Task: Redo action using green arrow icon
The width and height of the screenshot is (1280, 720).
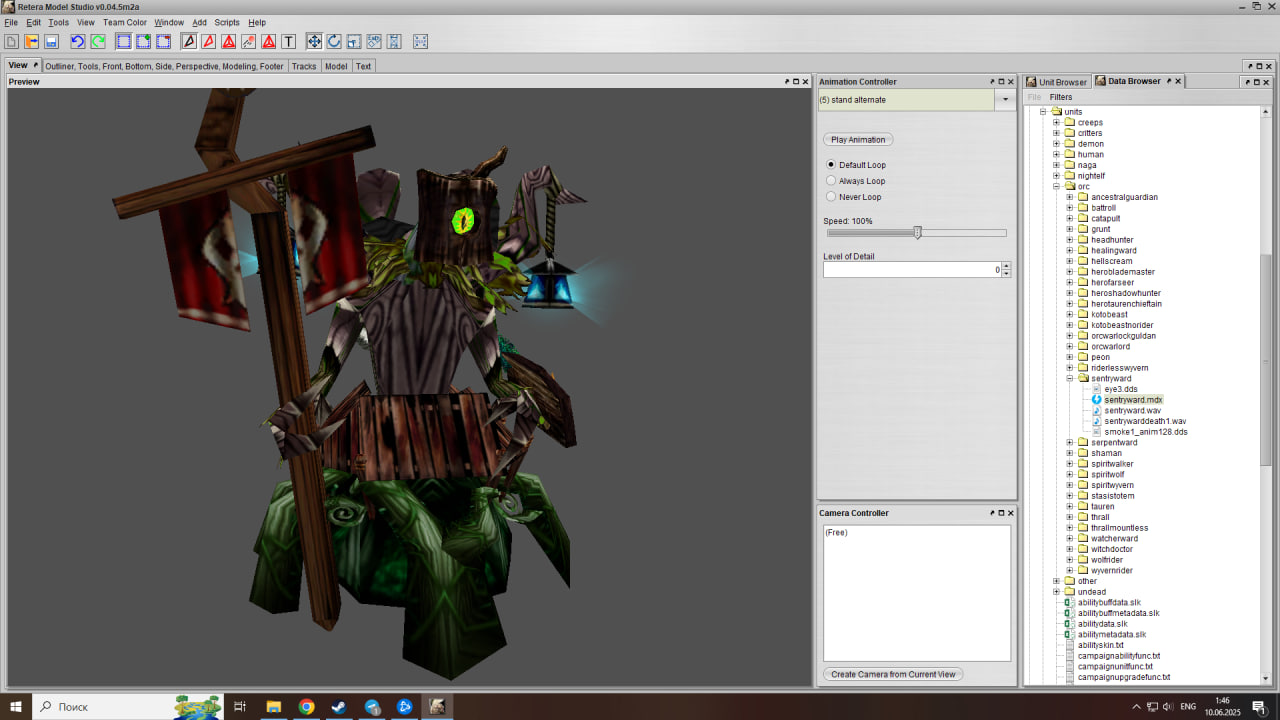Action: pos(97,41)
